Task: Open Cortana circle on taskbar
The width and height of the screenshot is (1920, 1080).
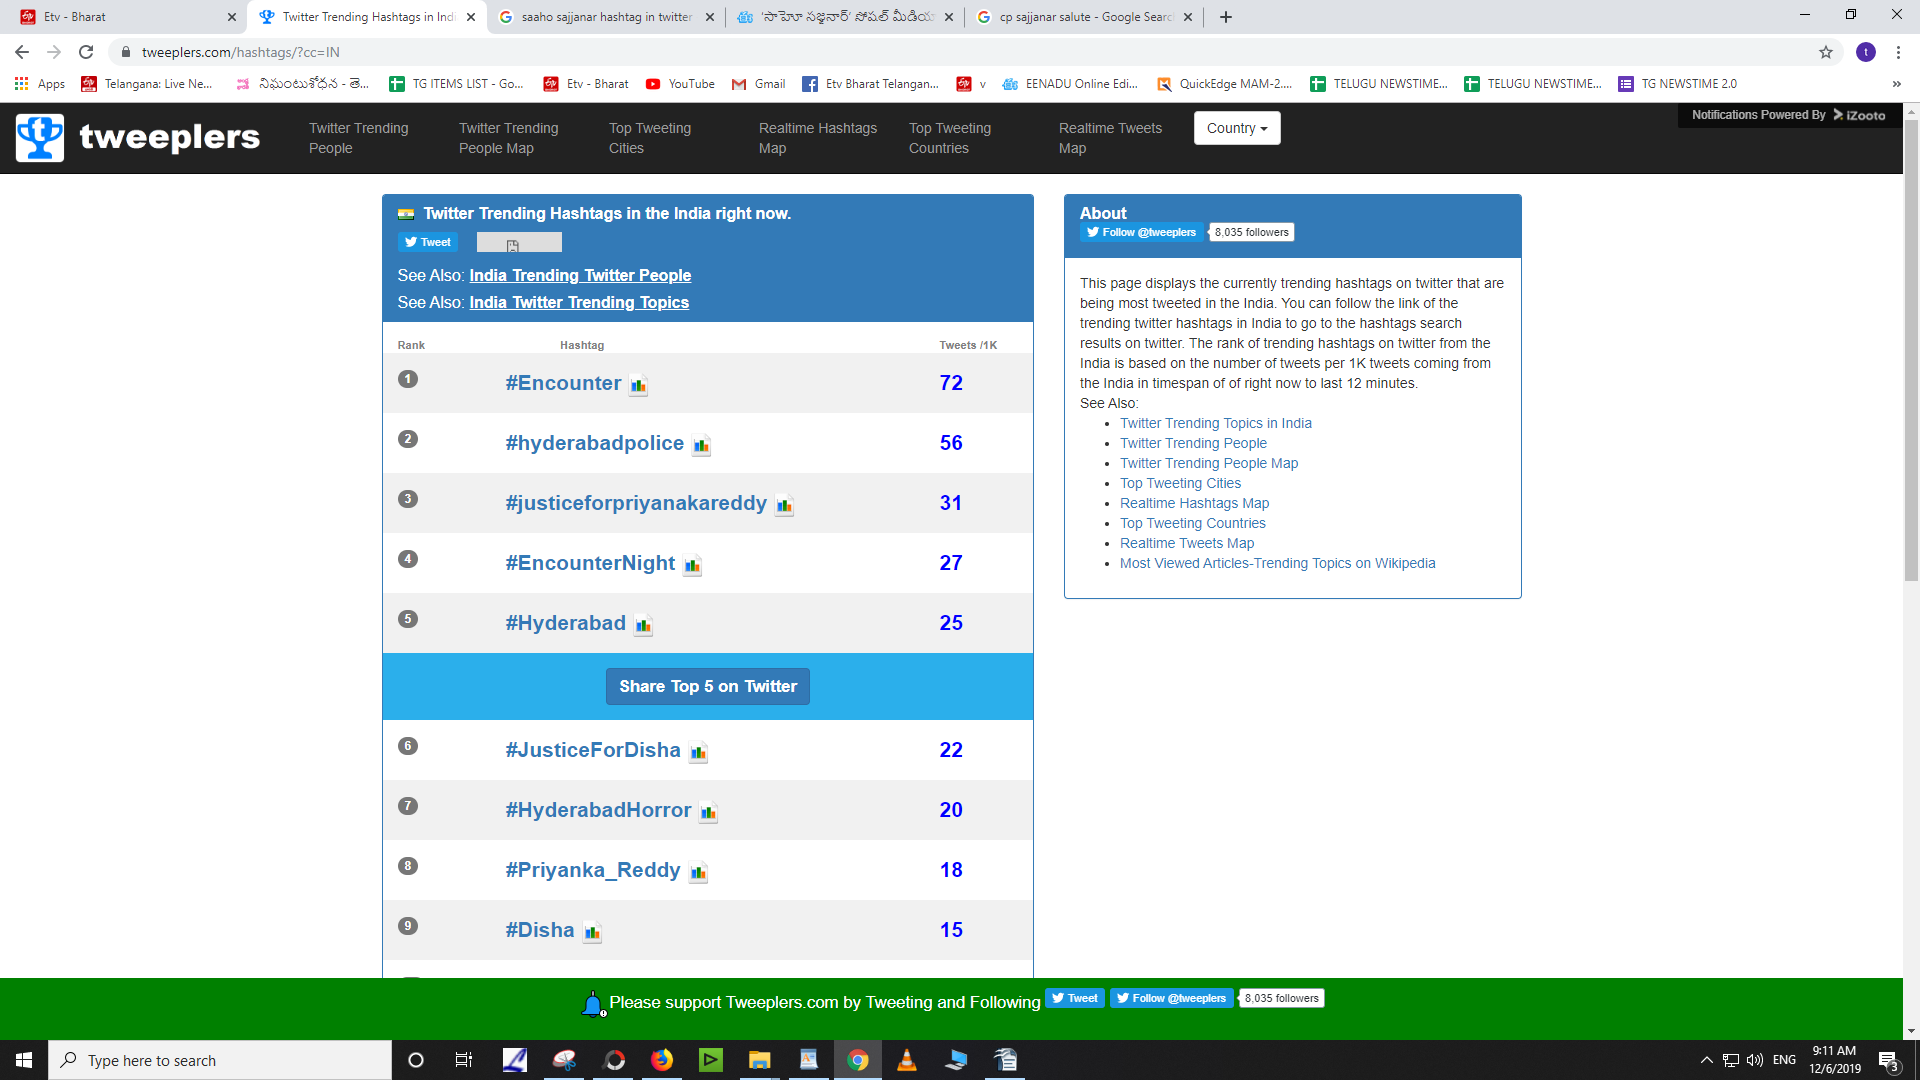Action: coord(416,1060)
